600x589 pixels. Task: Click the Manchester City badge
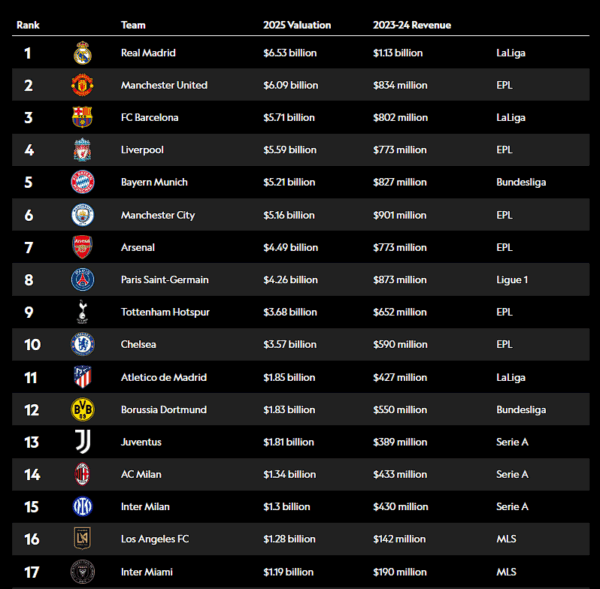tap(82, 215)
